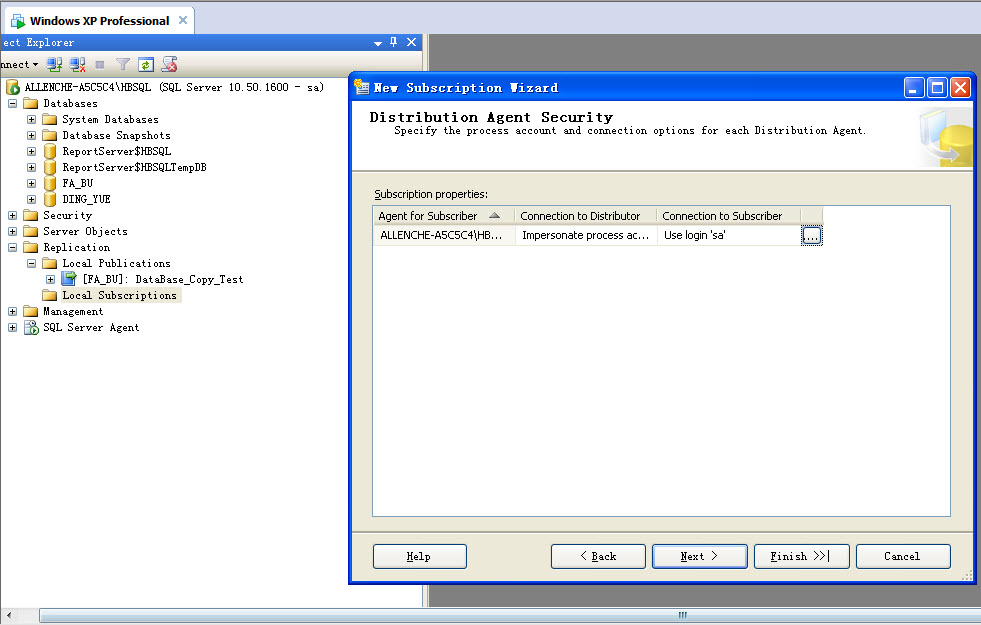Select '[FA_BU]: DataBase_Copy_Test' tree item label
The width and height of the screenshot is (981, 625).
coord(163,279)
